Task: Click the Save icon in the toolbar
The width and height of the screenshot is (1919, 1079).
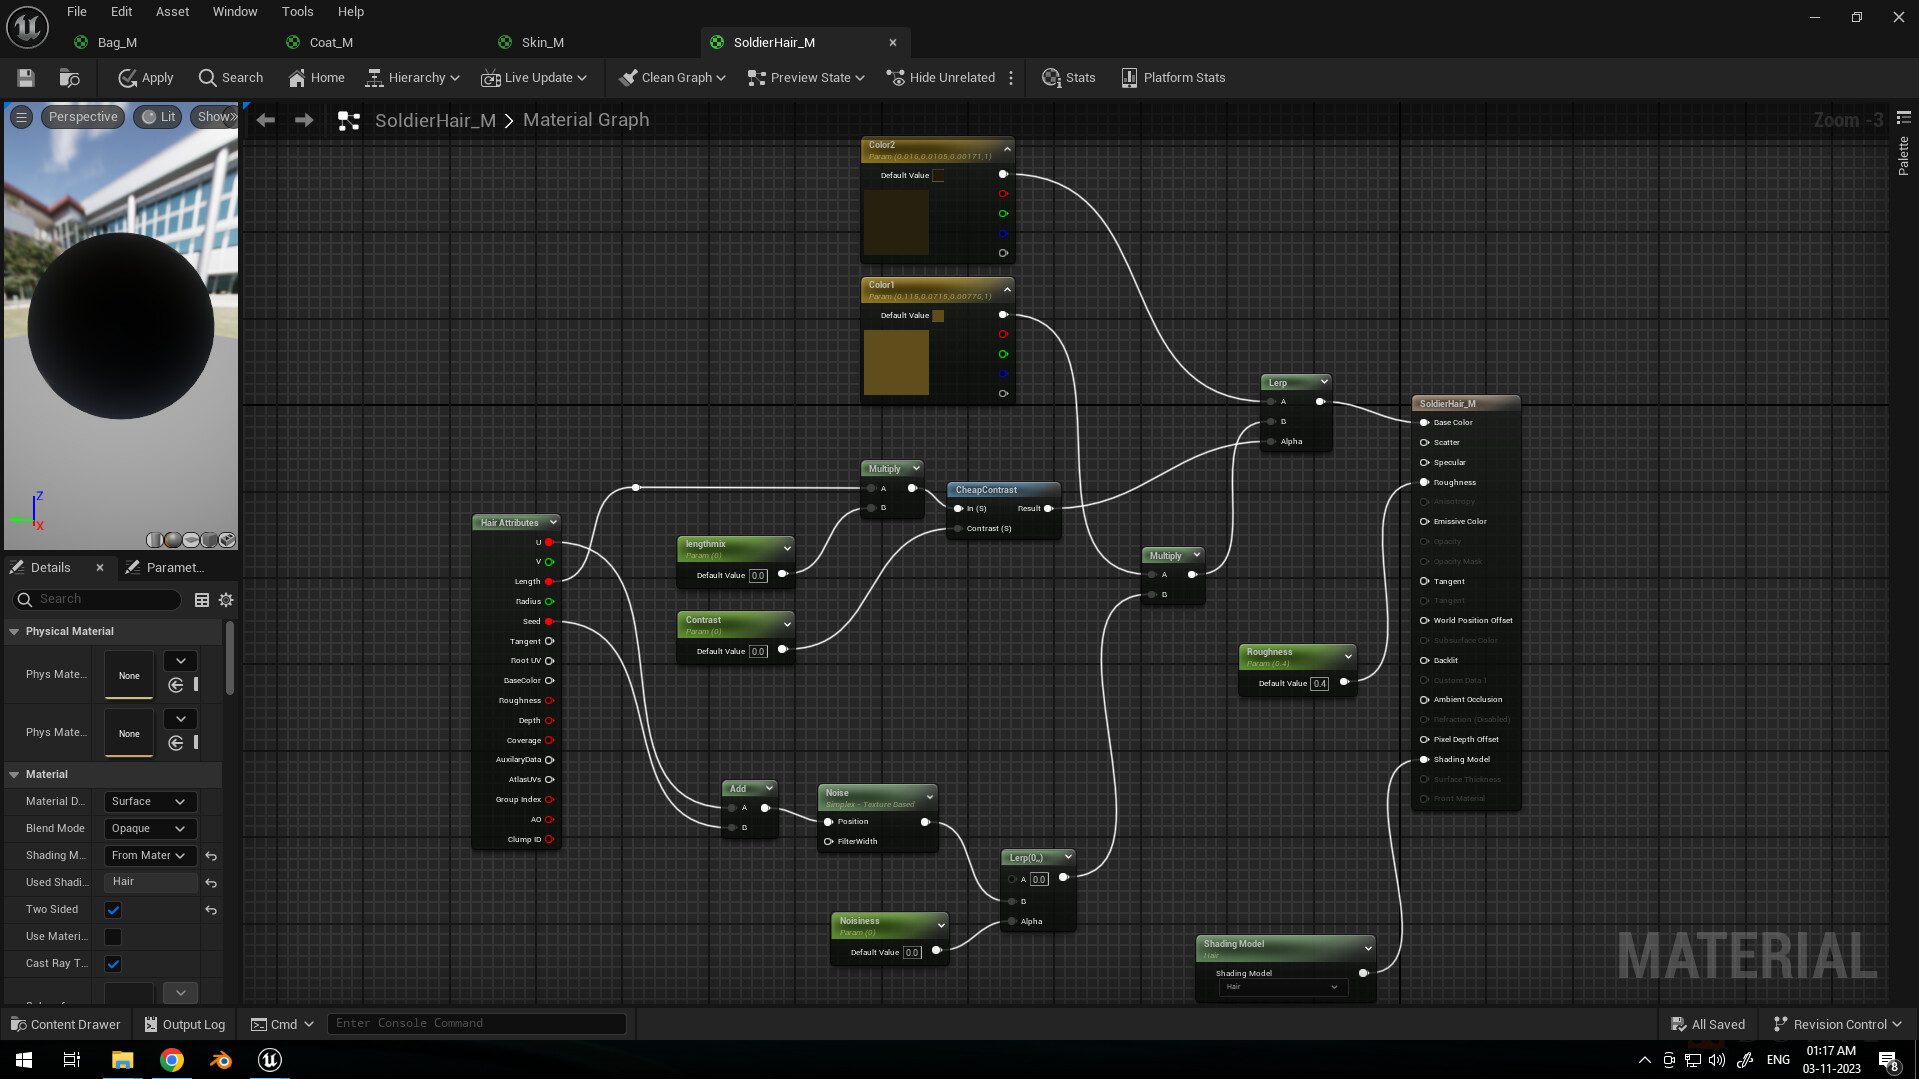Action: (26, 78)
